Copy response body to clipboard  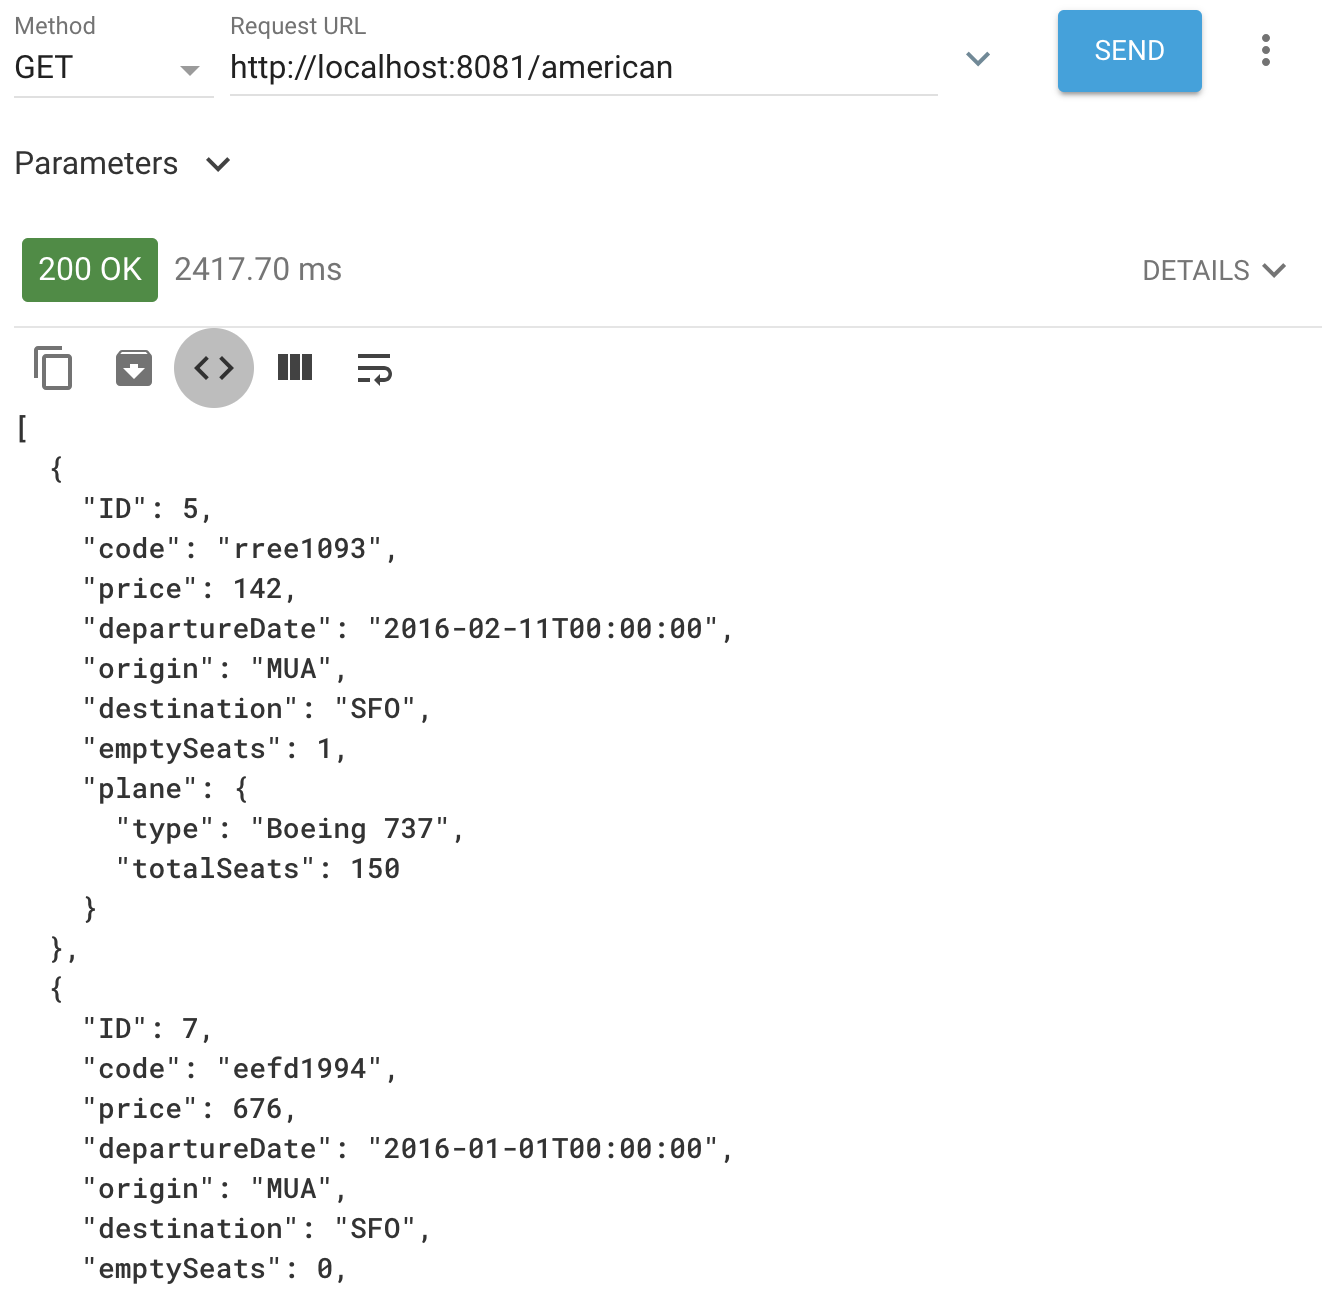pos(53,368)
